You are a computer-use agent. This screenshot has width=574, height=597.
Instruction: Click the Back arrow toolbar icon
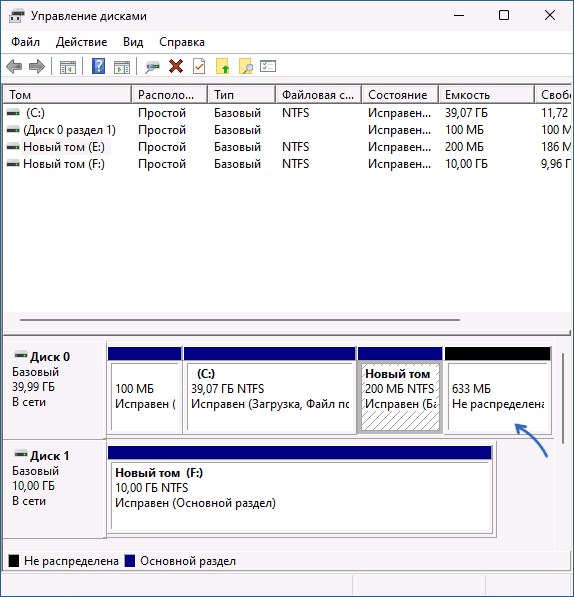[14, 67]
